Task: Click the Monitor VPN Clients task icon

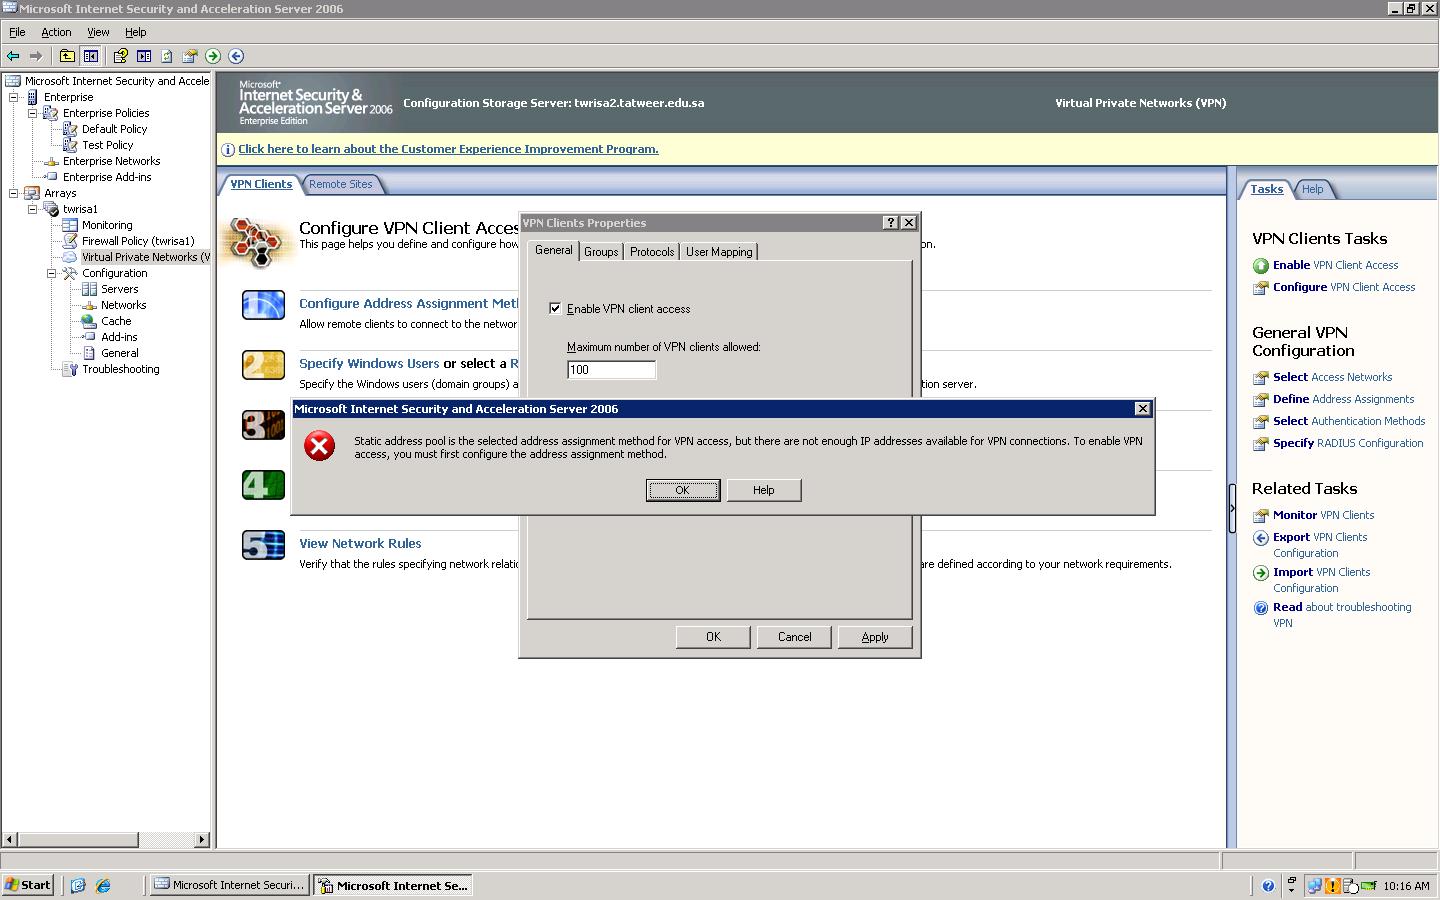Action: tap(1261, 516)
